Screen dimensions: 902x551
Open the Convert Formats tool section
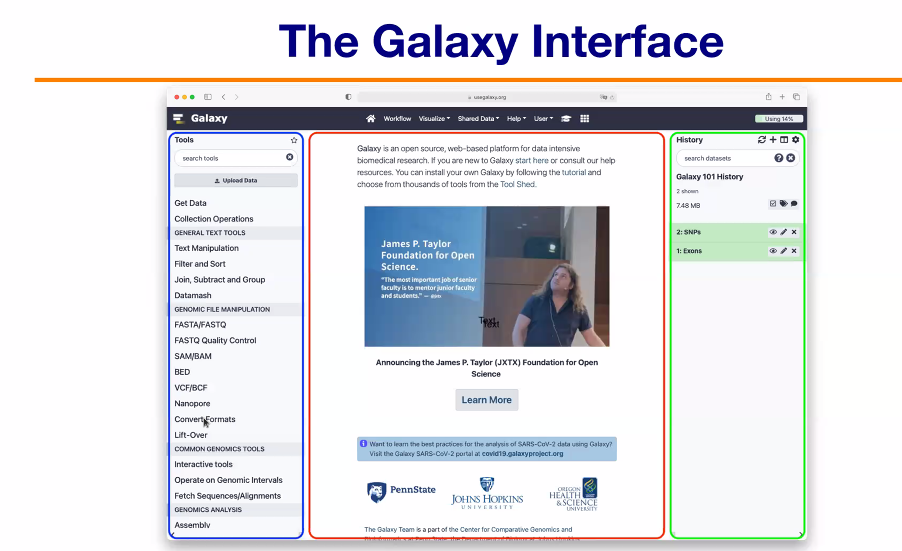click(x=205, y=419)
